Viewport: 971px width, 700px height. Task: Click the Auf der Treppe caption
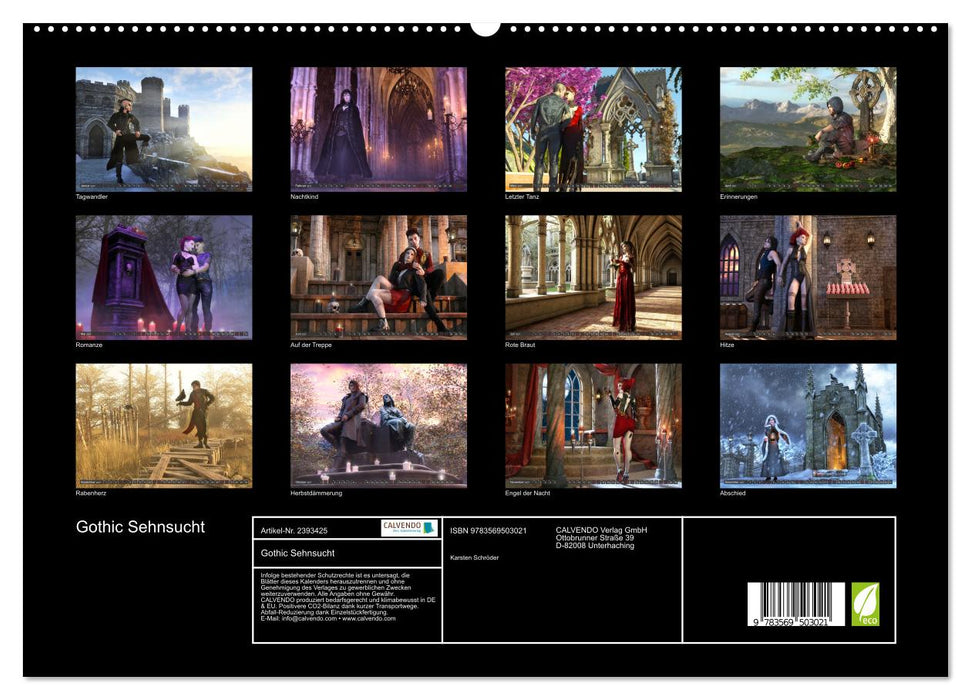[311, 344]
